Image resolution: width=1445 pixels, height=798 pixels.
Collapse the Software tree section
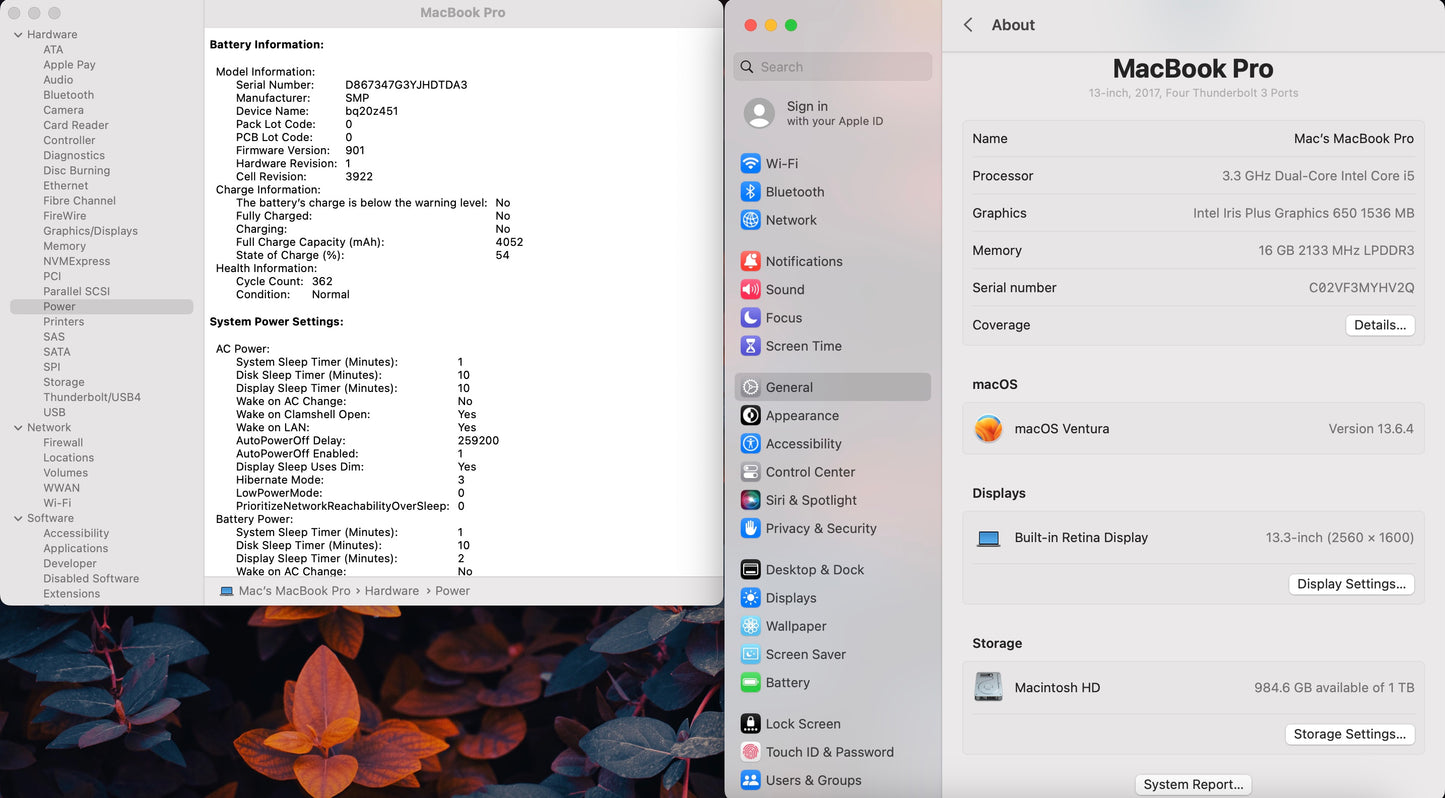(18, 519)
